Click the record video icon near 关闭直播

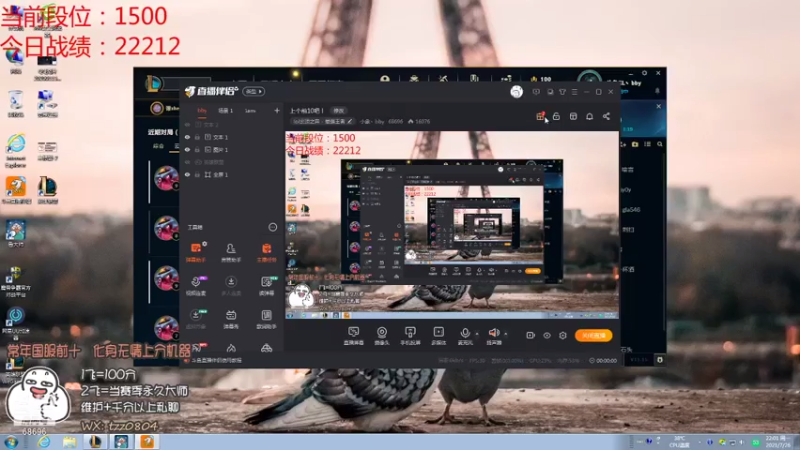click(x=531, y=335)
